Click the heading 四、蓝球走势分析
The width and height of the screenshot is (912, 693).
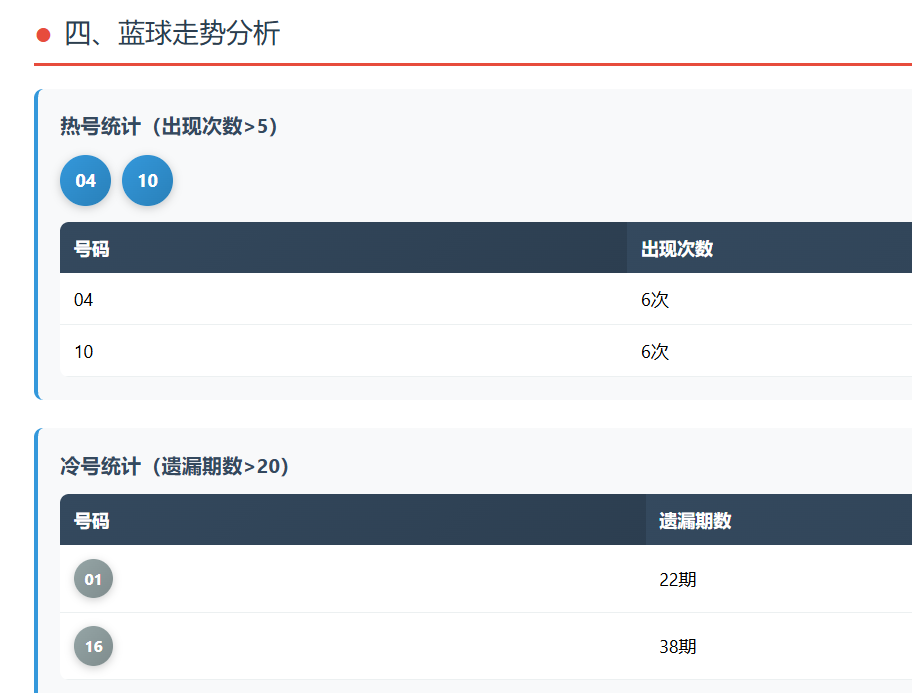tap(172, 34)
